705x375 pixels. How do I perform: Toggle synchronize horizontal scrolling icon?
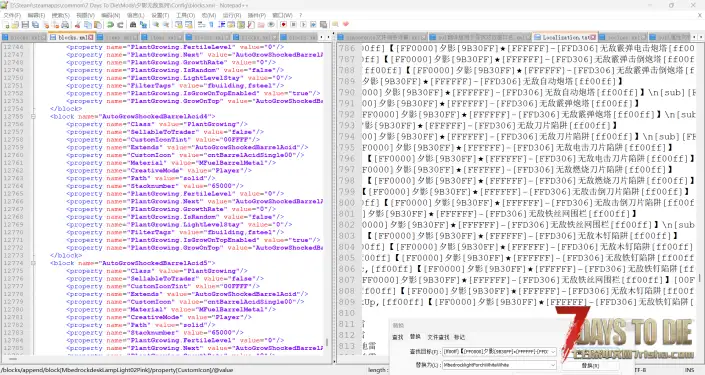[189, 25]
